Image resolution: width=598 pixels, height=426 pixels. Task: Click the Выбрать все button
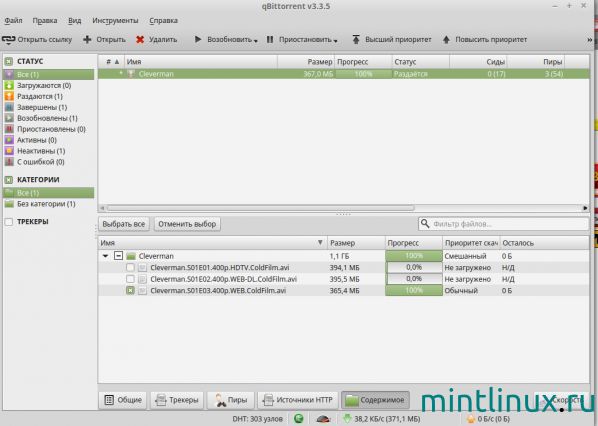(124, 224)
